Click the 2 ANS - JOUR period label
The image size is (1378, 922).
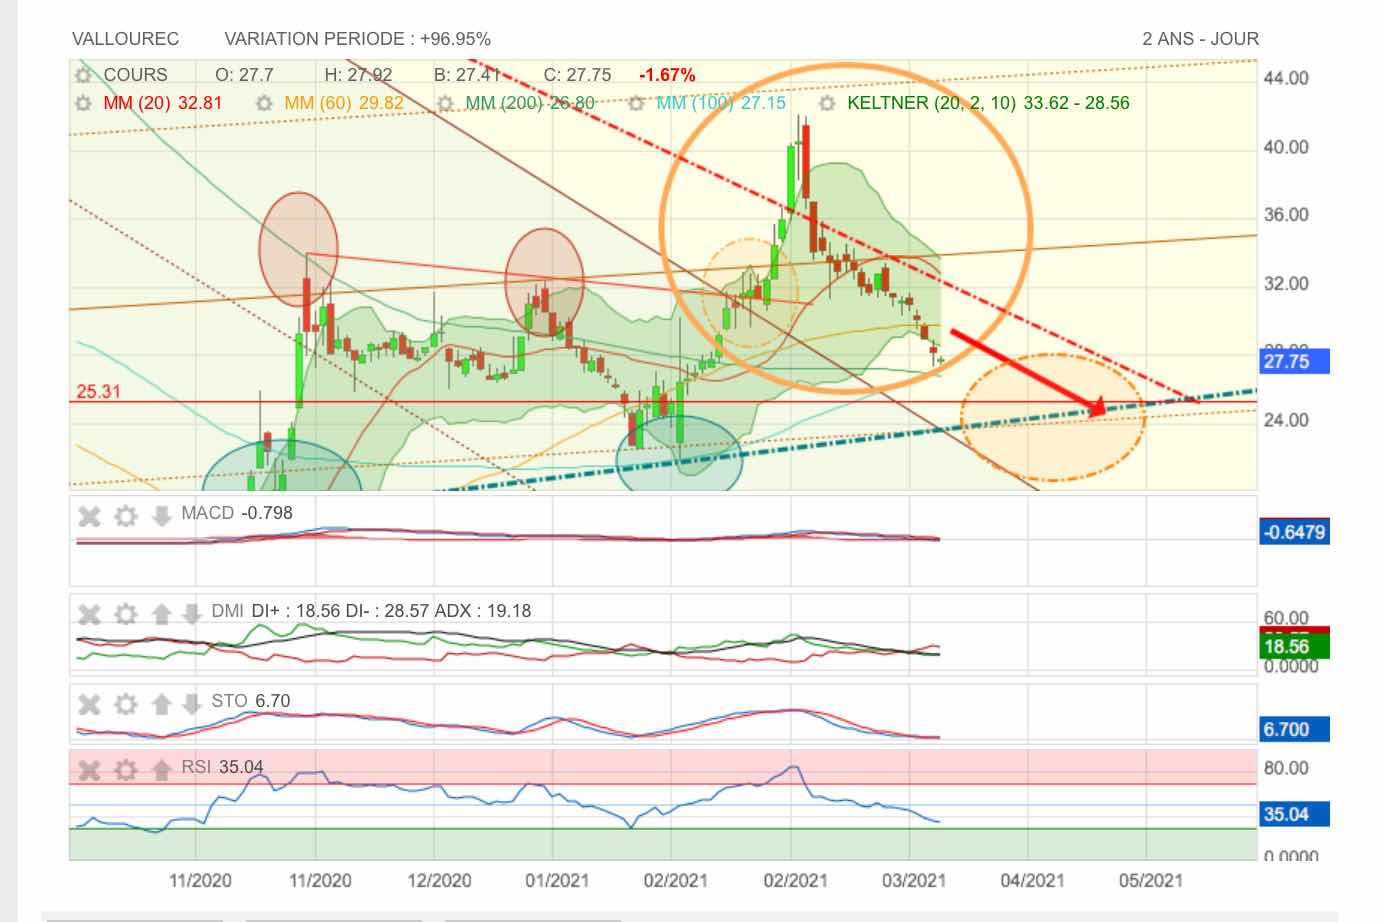[x=1200, y=39]
